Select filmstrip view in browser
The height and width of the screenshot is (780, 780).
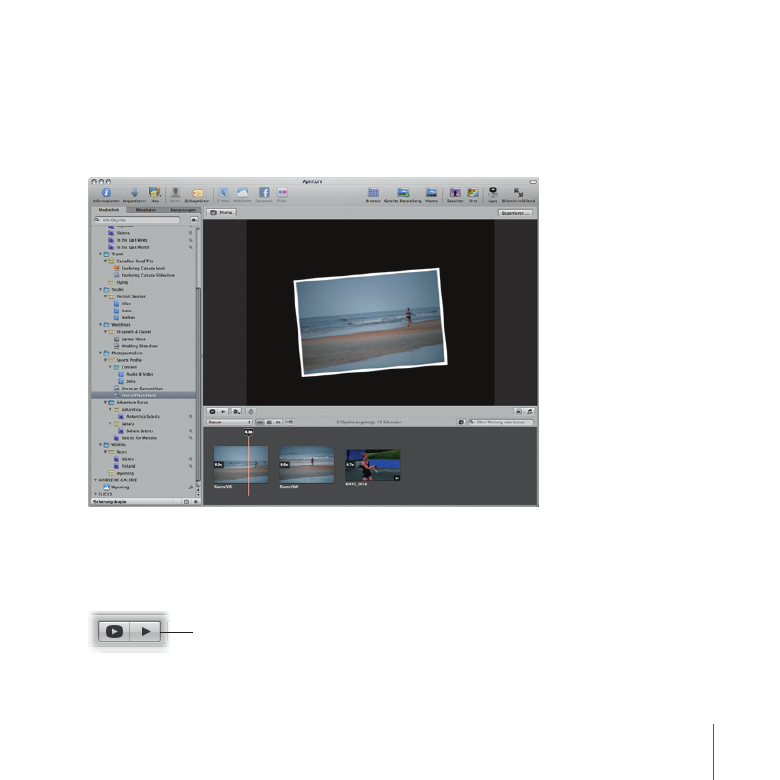[x=260, y=422]
